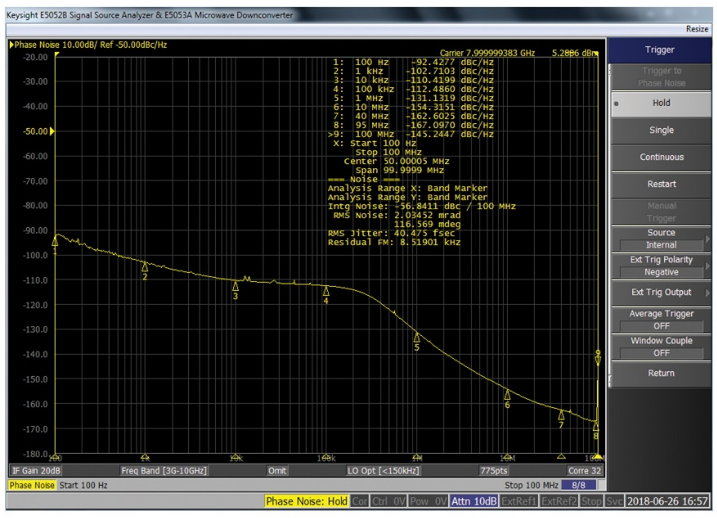Viewport: 717px width, 518px height.
Task: Click the 8/8 sweep progress indicator
Action: tap(578, 485)
